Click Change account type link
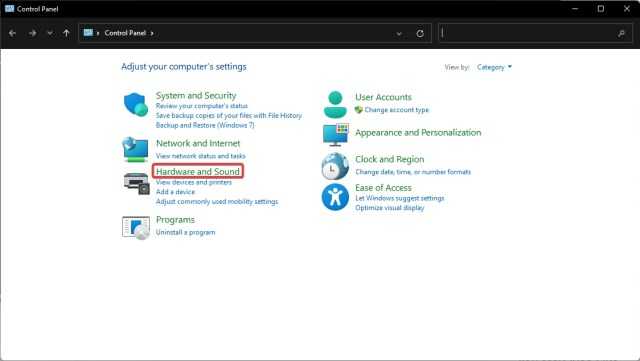640x361 pixels. pos(396,110)
